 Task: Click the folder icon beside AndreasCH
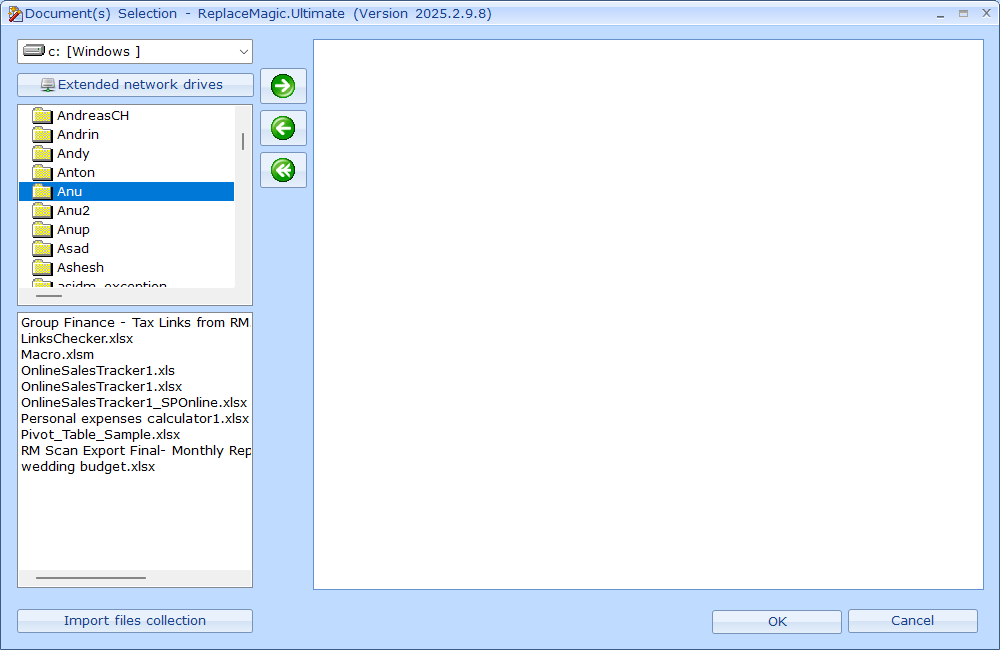[x=42, y=116]
